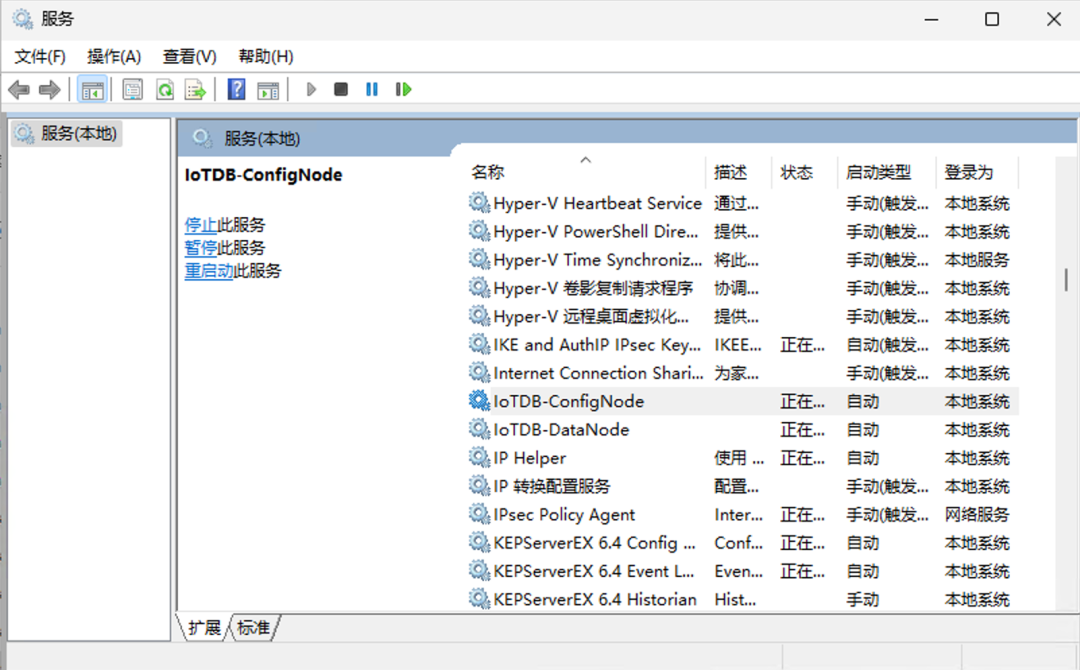Click gear icon of KEPServerEX 6.4 Config row

(479, 542)
